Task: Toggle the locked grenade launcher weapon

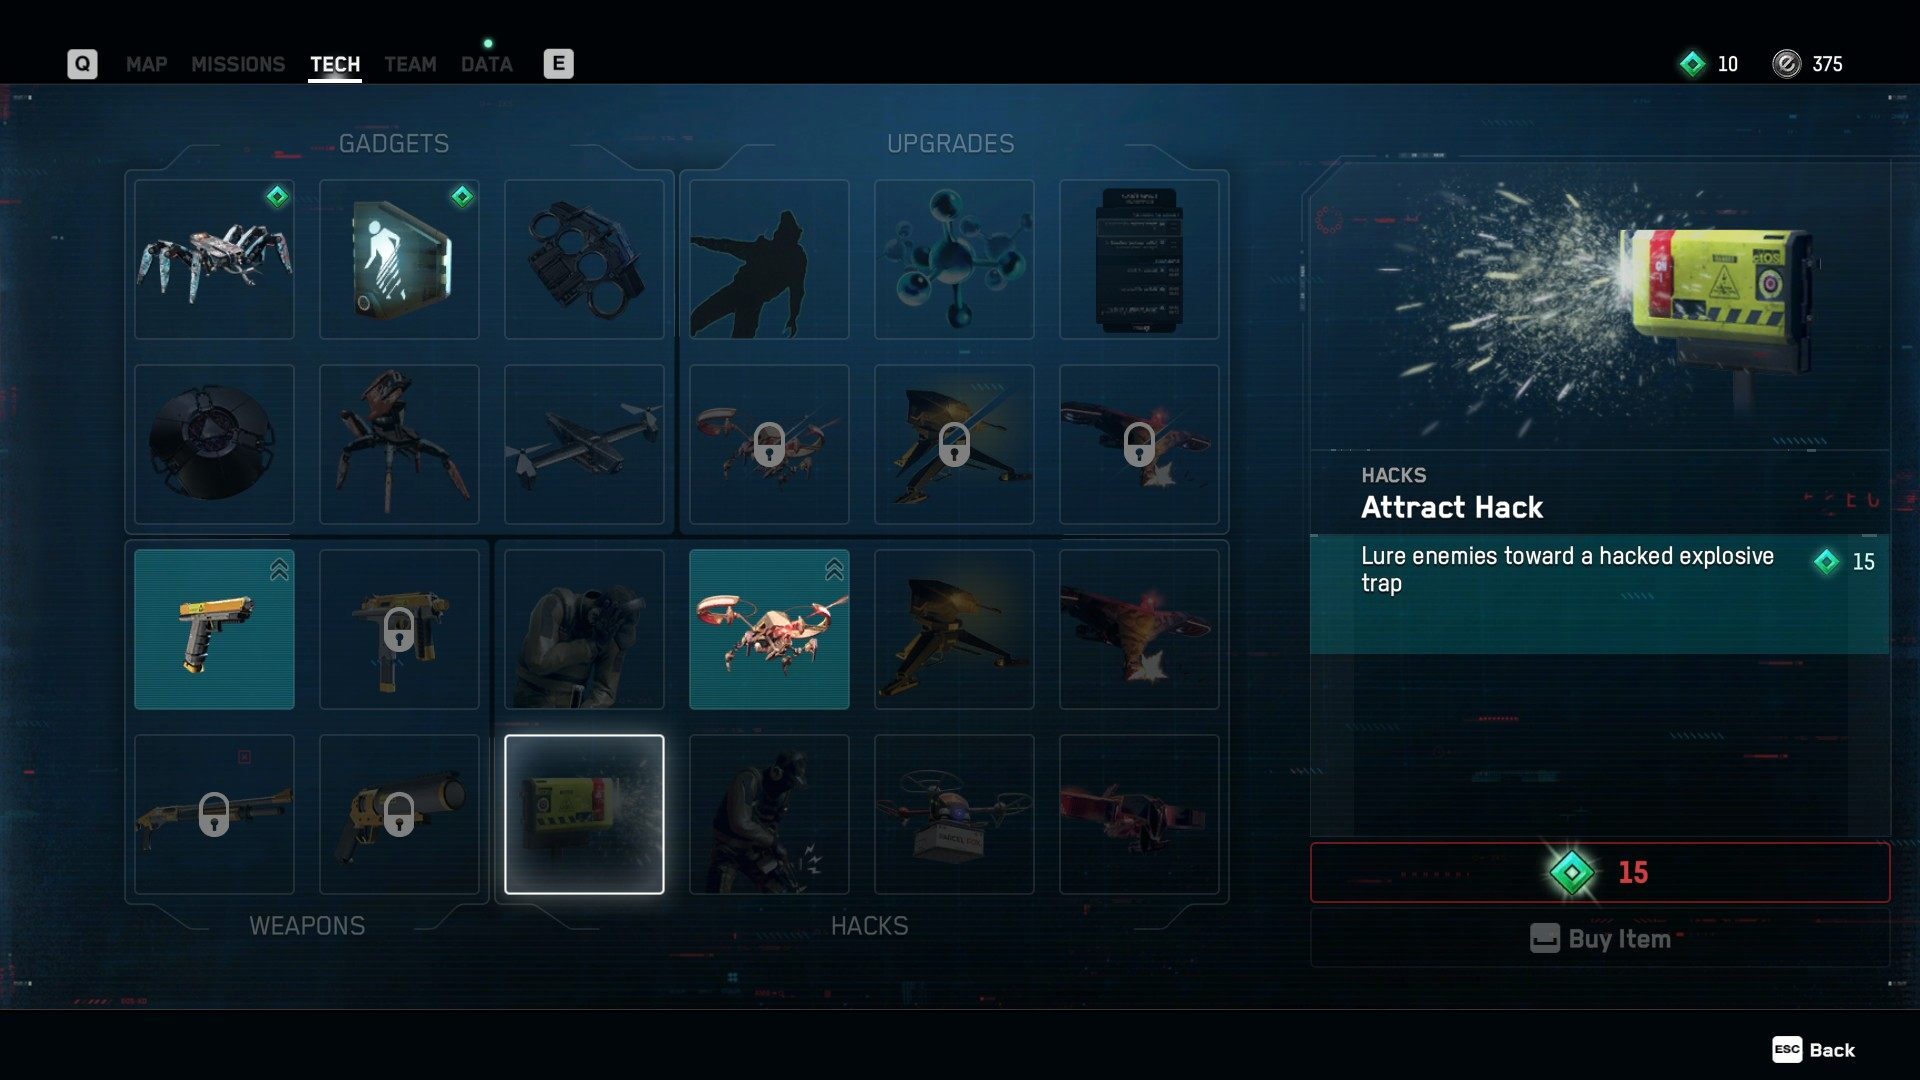Action: tap(398, 812)
